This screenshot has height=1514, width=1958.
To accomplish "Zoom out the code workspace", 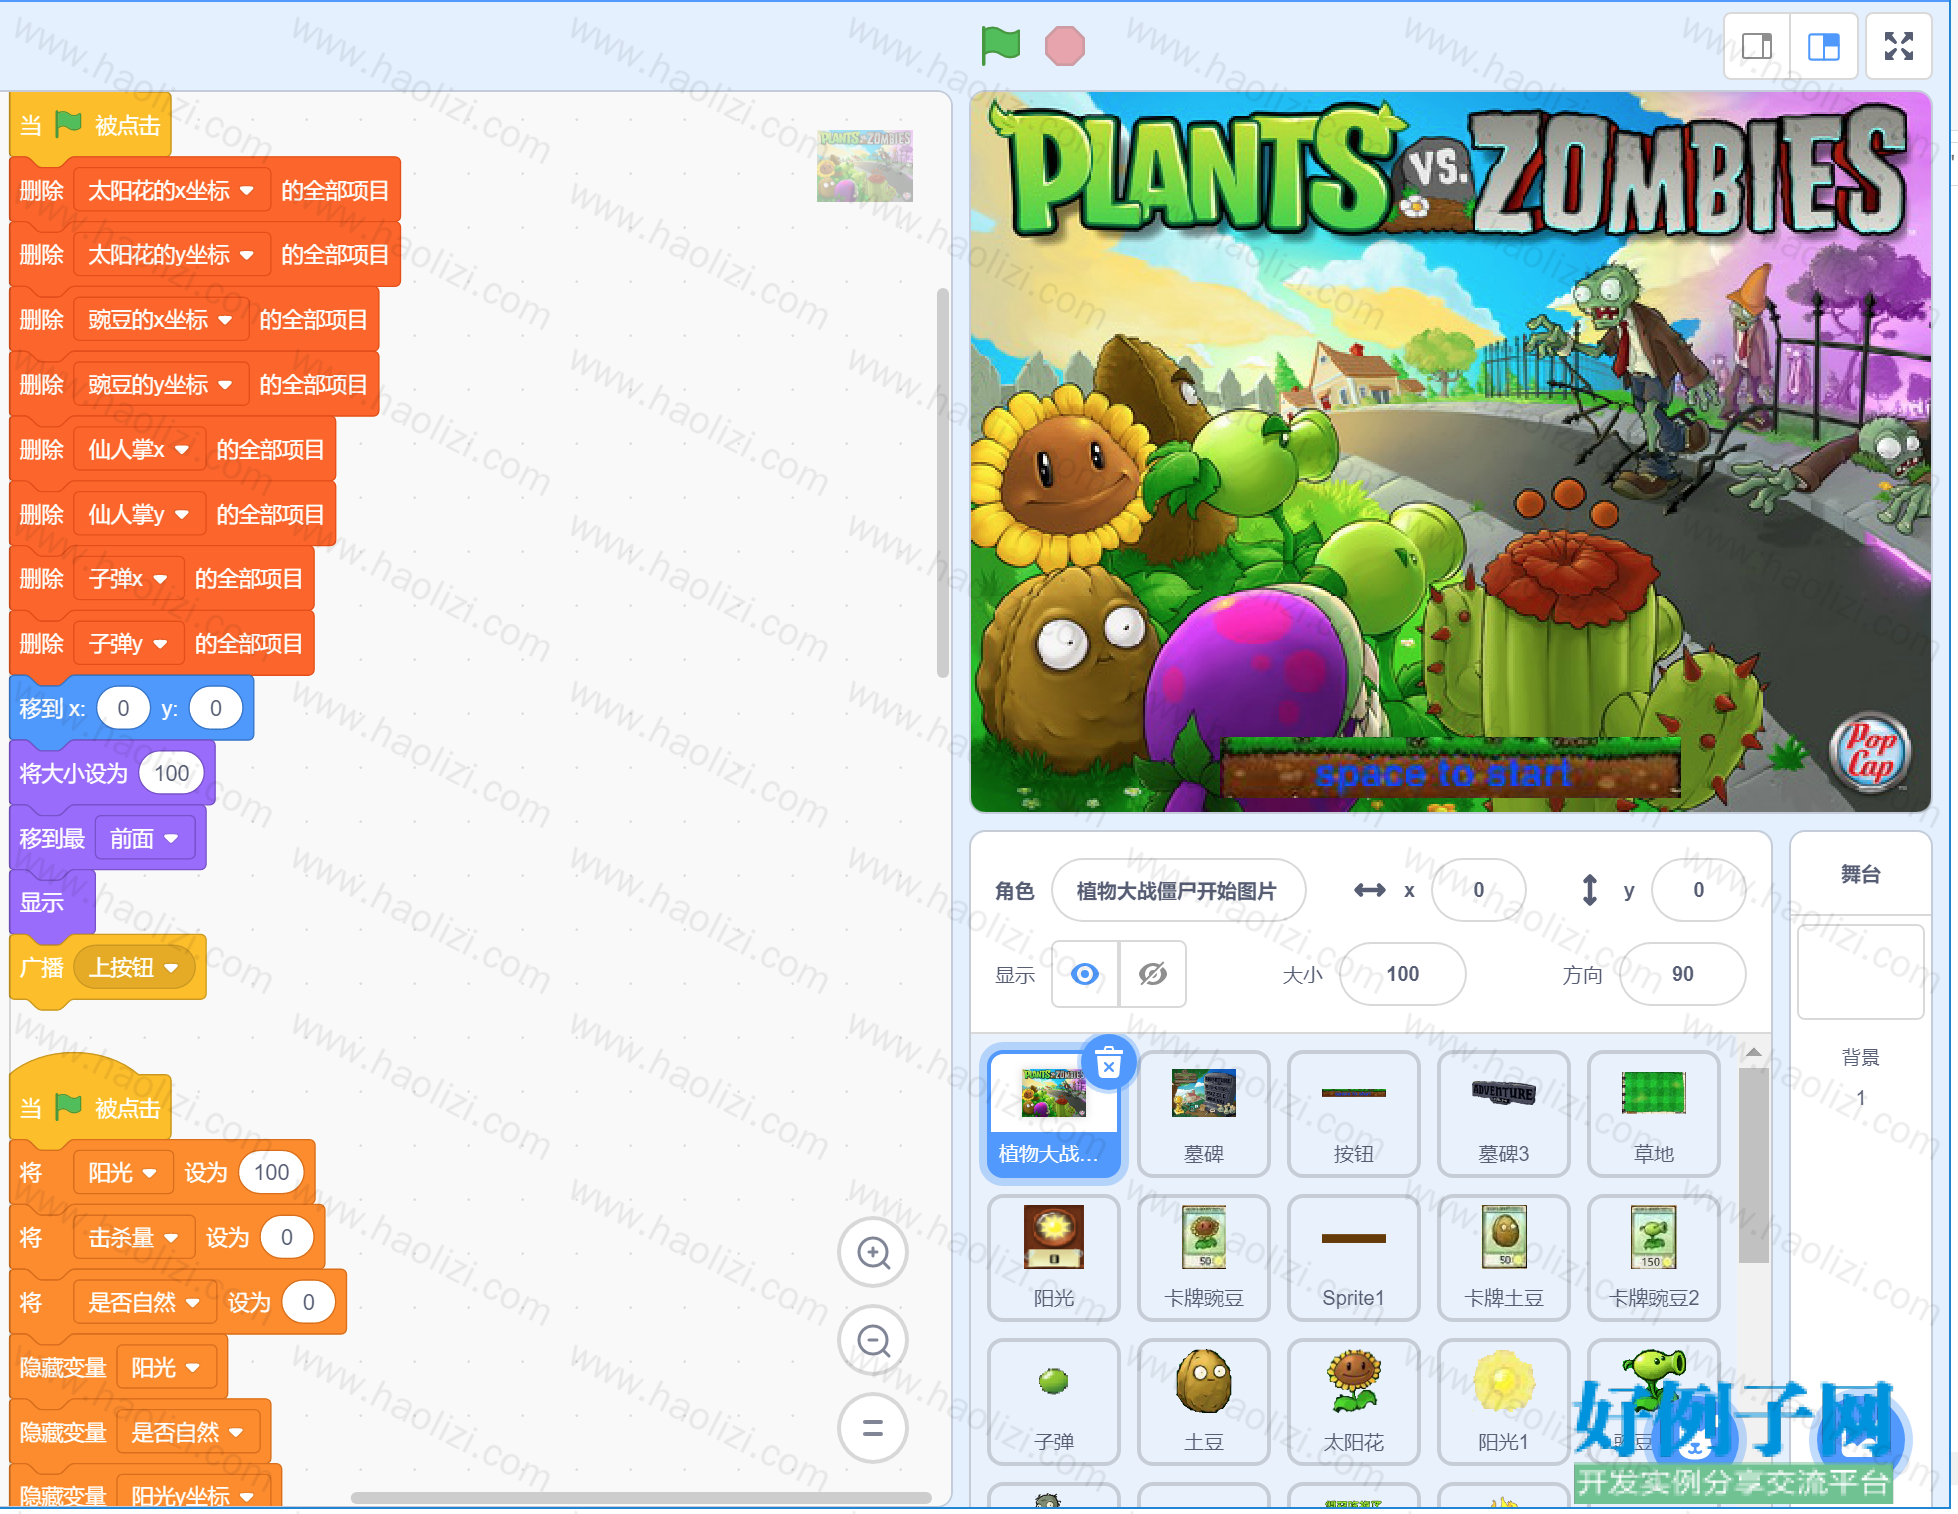I will click(873, 1340).
